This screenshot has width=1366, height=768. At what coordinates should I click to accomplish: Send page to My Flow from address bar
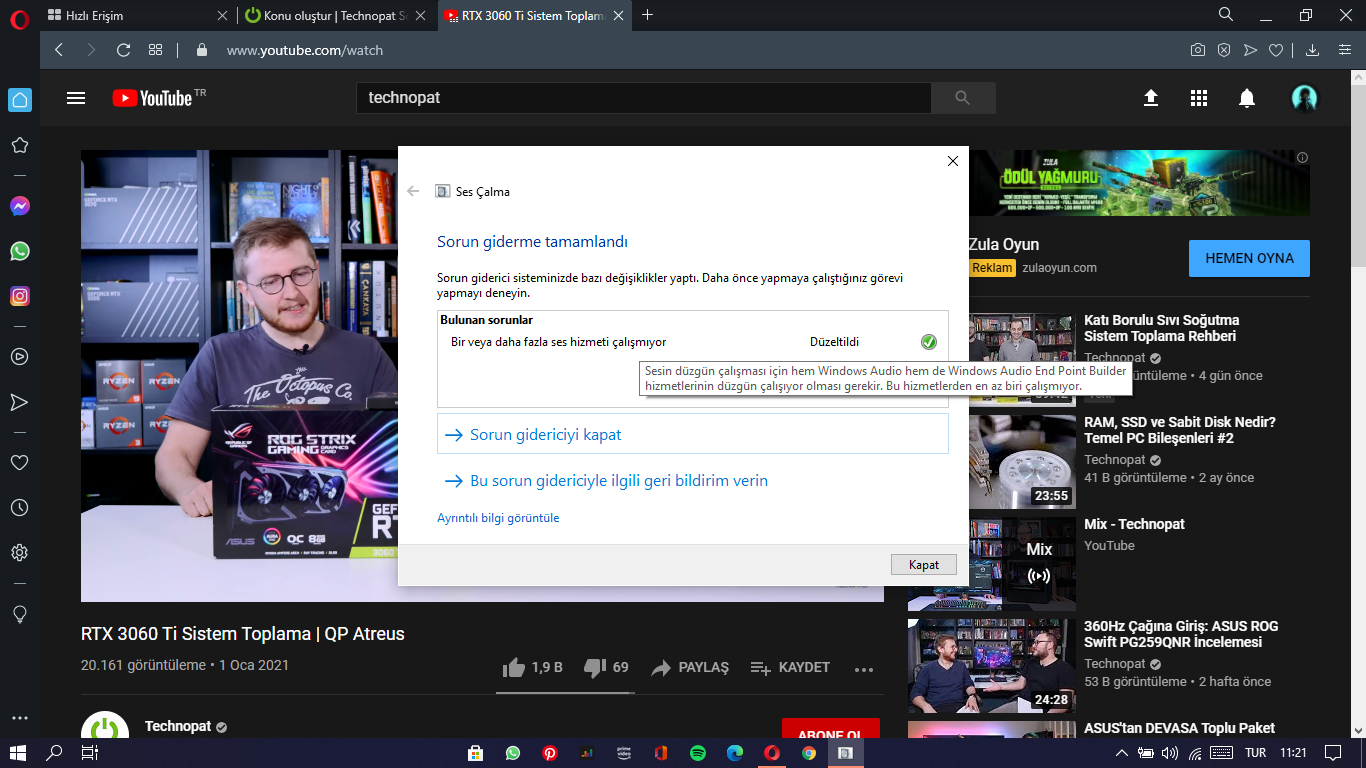click(x=1250, y=50)
